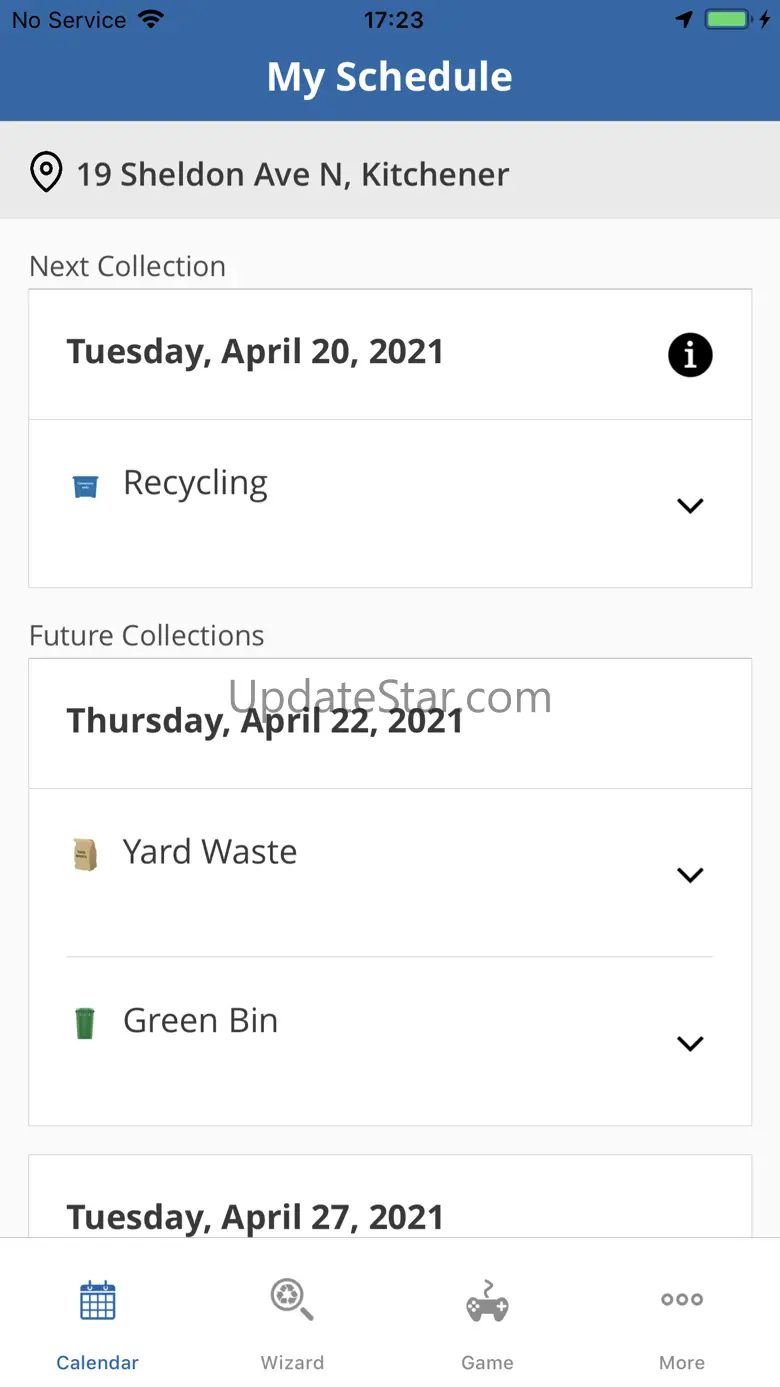Tap the location pin icon
This screenshot has width=780, height=1387.
coord(46,173)
